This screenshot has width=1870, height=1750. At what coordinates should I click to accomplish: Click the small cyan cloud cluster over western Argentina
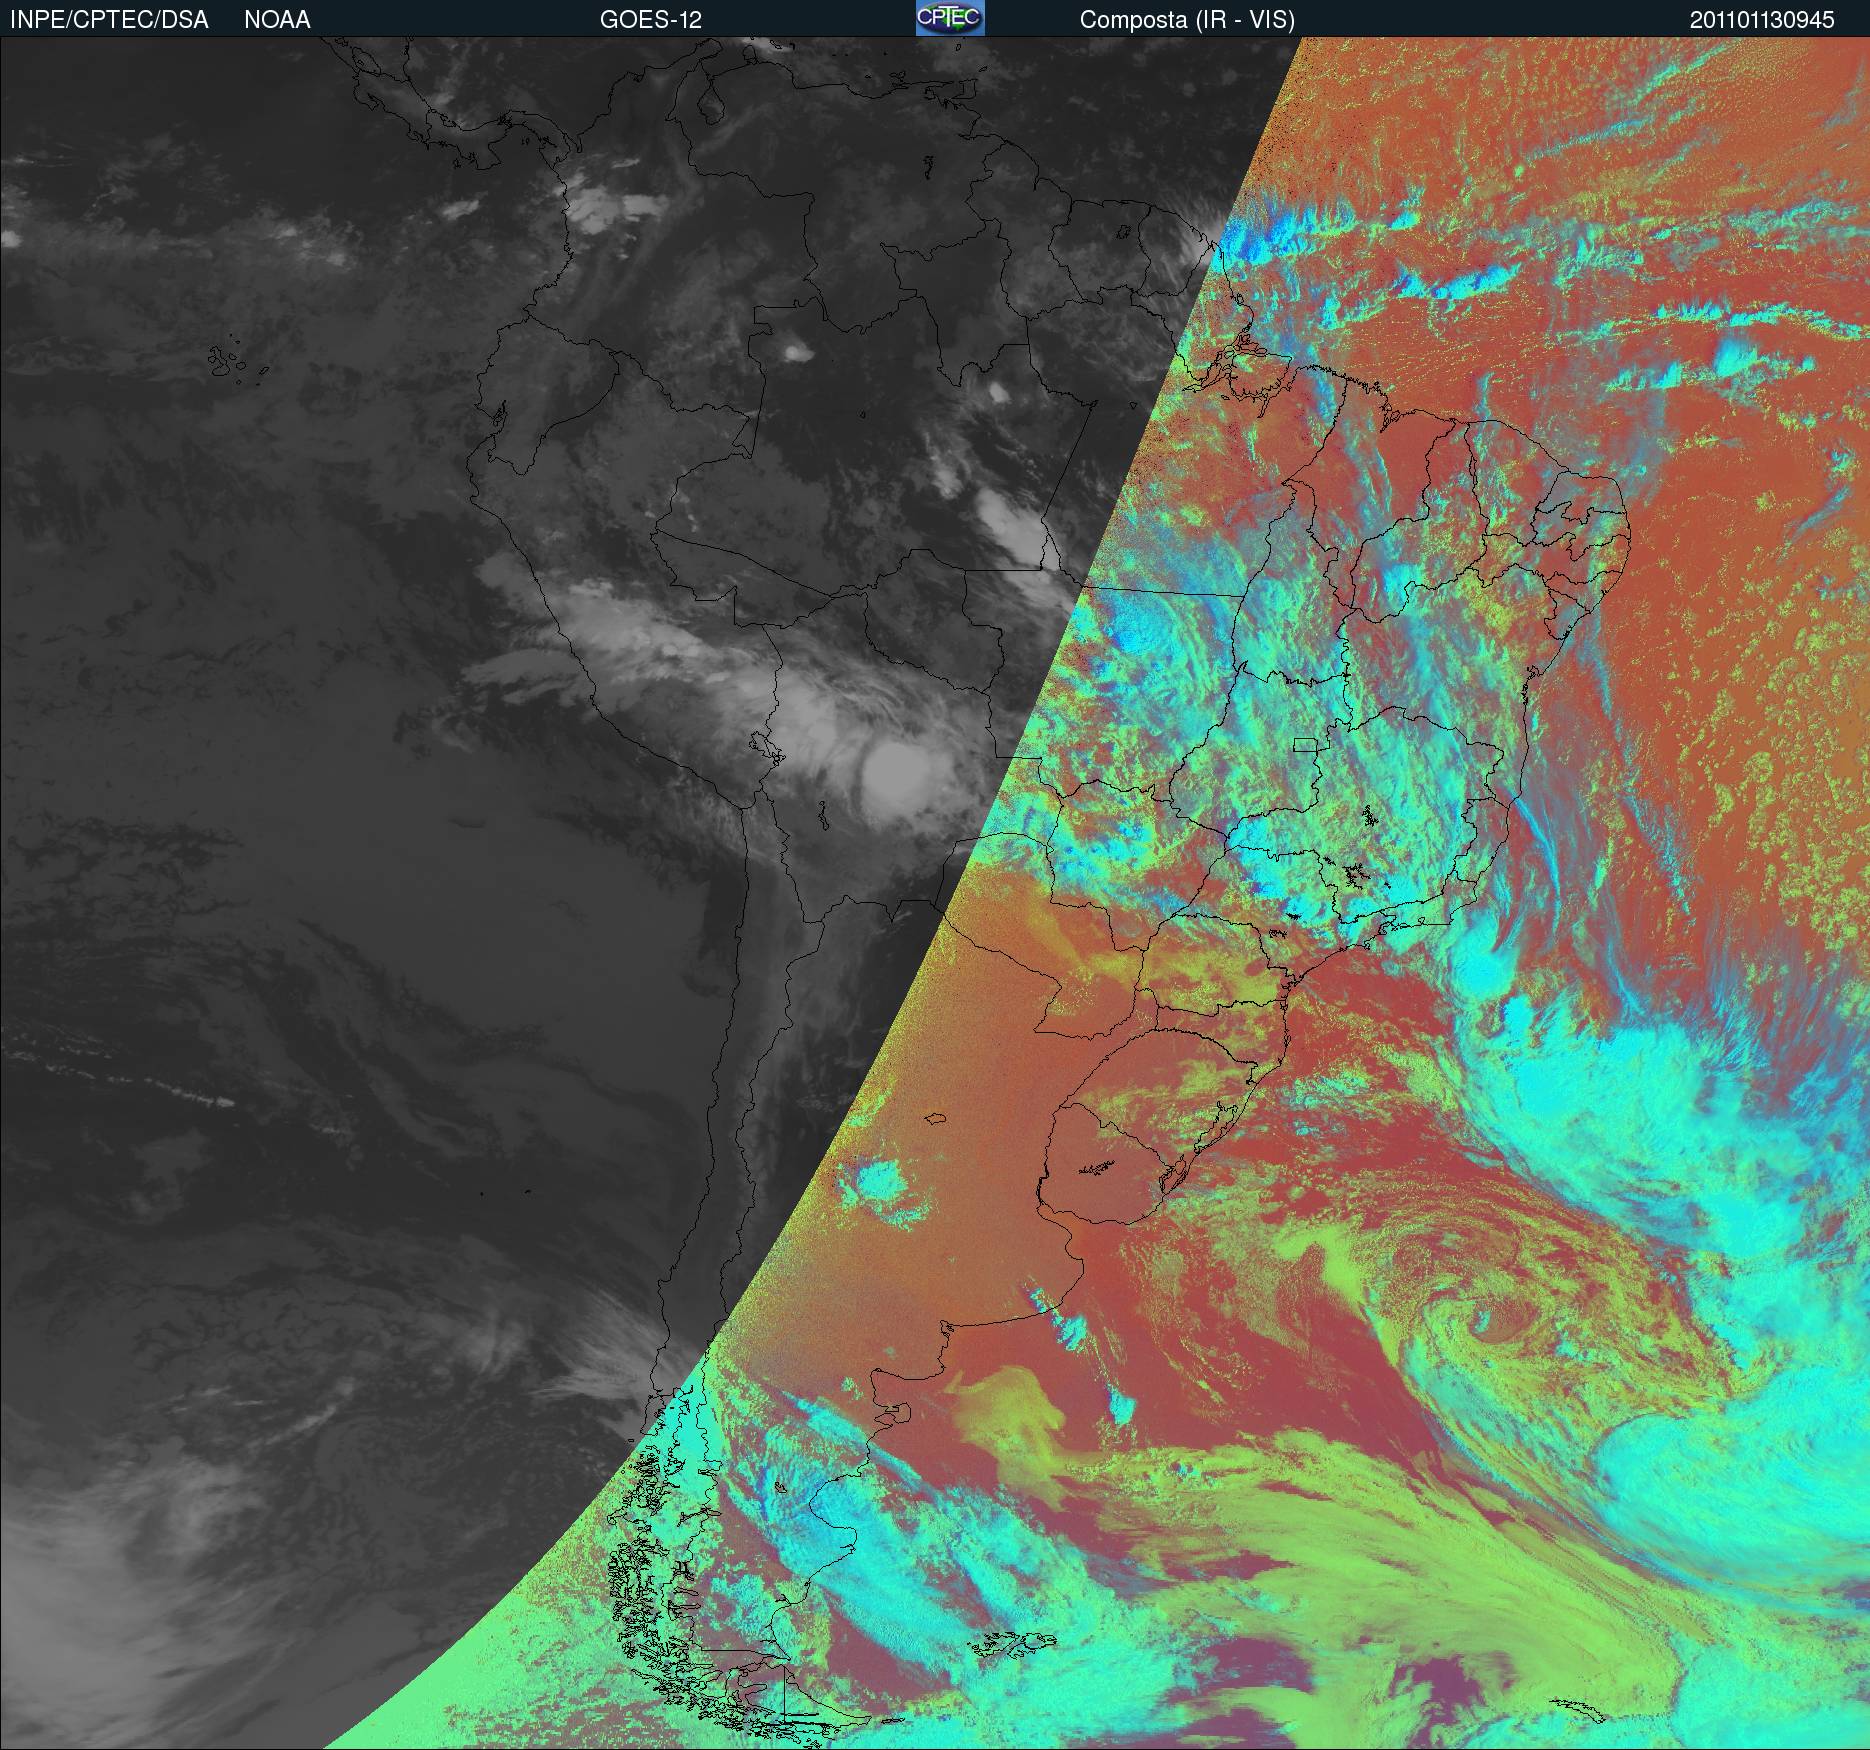coord(875,1185)
